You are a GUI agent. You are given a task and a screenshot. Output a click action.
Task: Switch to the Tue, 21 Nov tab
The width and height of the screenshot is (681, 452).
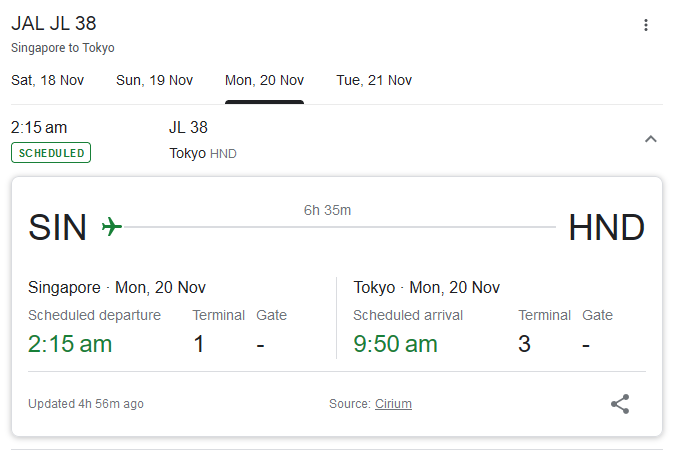[374, 80]
